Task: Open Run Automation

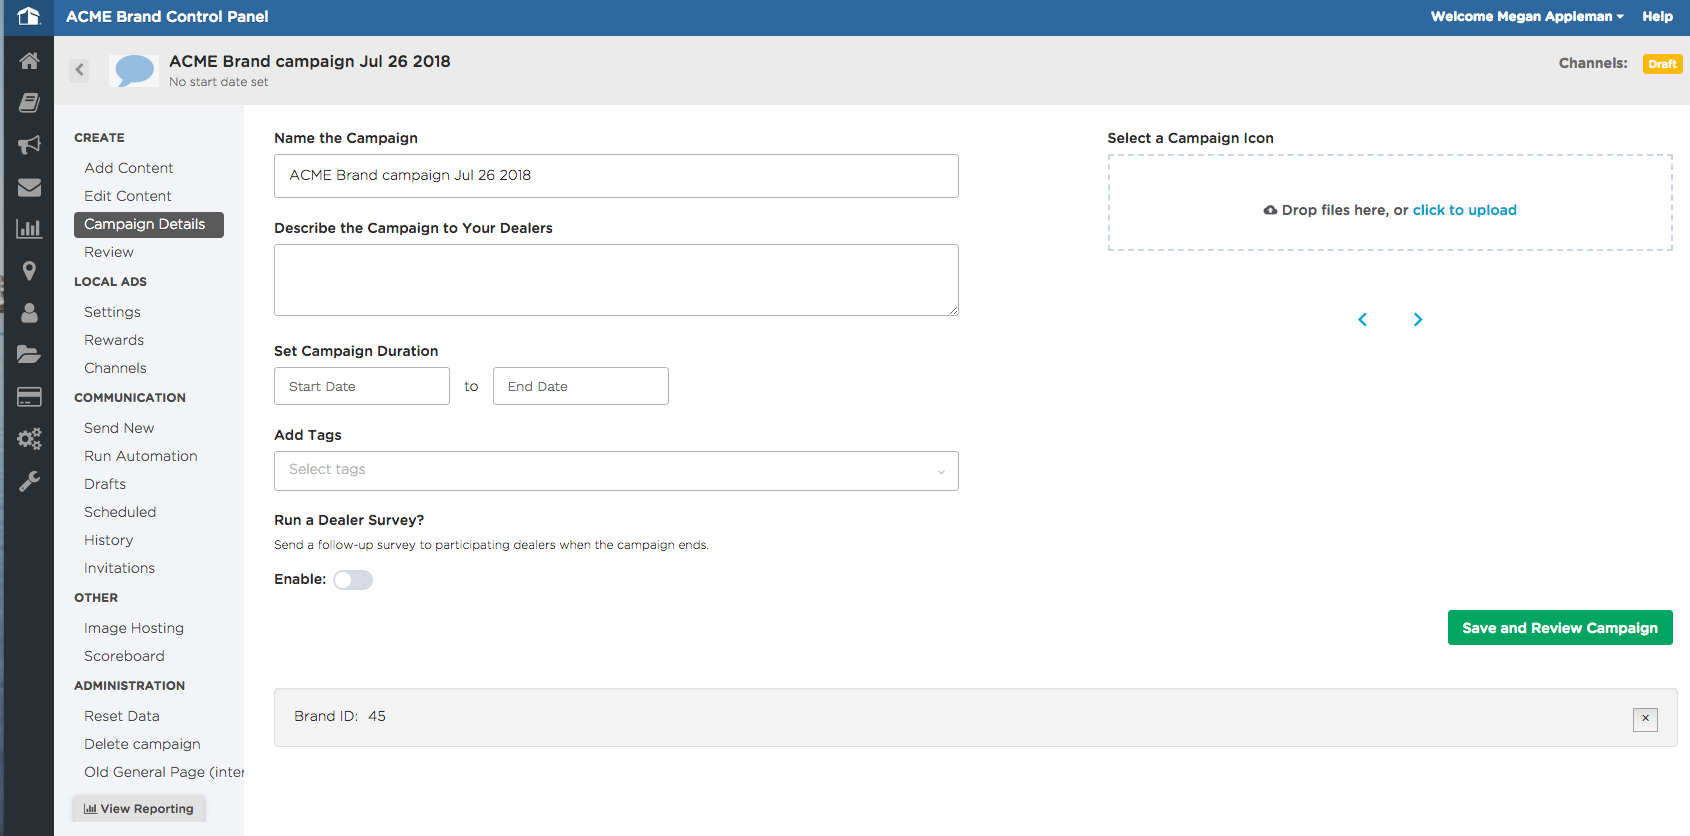Action: click(x=141, y=456)
